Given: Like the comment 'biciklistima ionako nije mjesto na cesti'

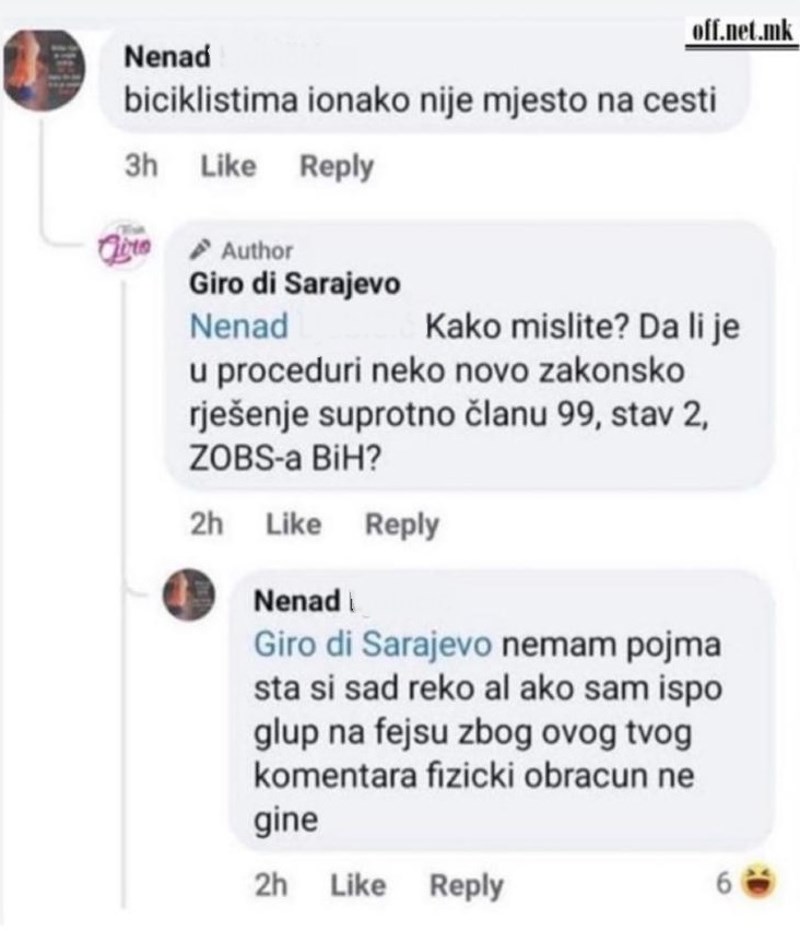Looking at the screenshot, I should pos(228,166).
